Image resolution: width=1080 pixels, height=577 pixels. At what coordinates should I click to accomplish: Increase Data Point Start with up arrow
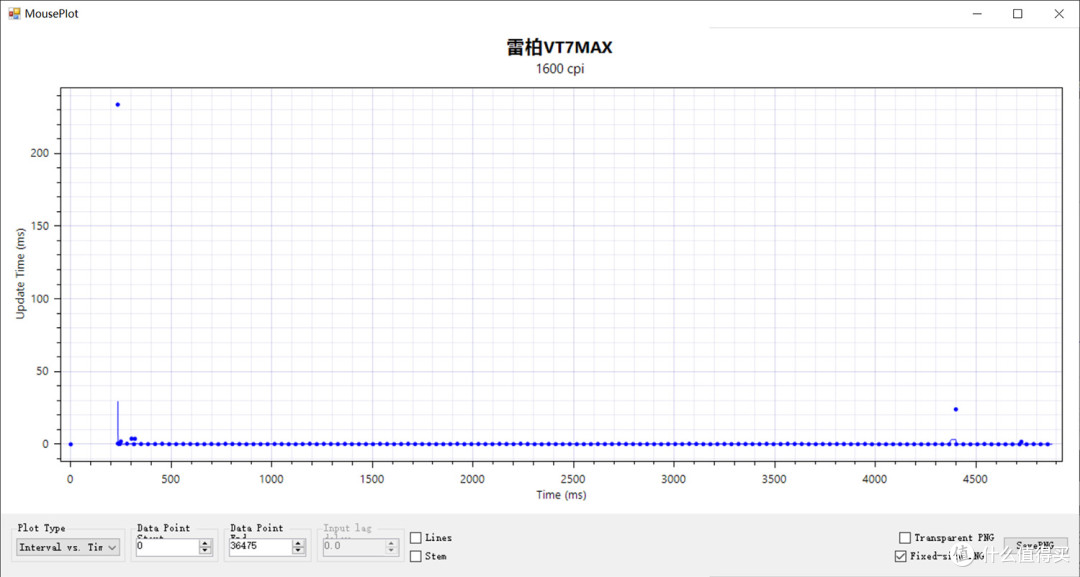[x=205, y=543]
